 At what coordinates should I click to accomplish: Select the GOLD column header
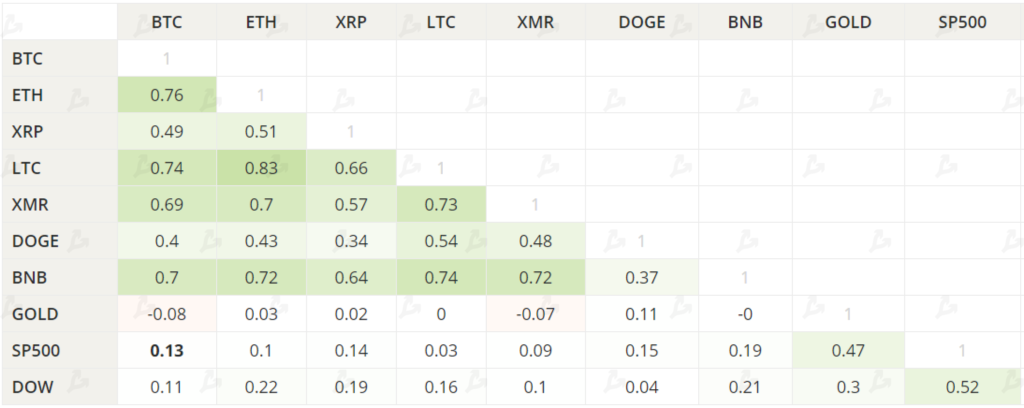click(849, 22)
